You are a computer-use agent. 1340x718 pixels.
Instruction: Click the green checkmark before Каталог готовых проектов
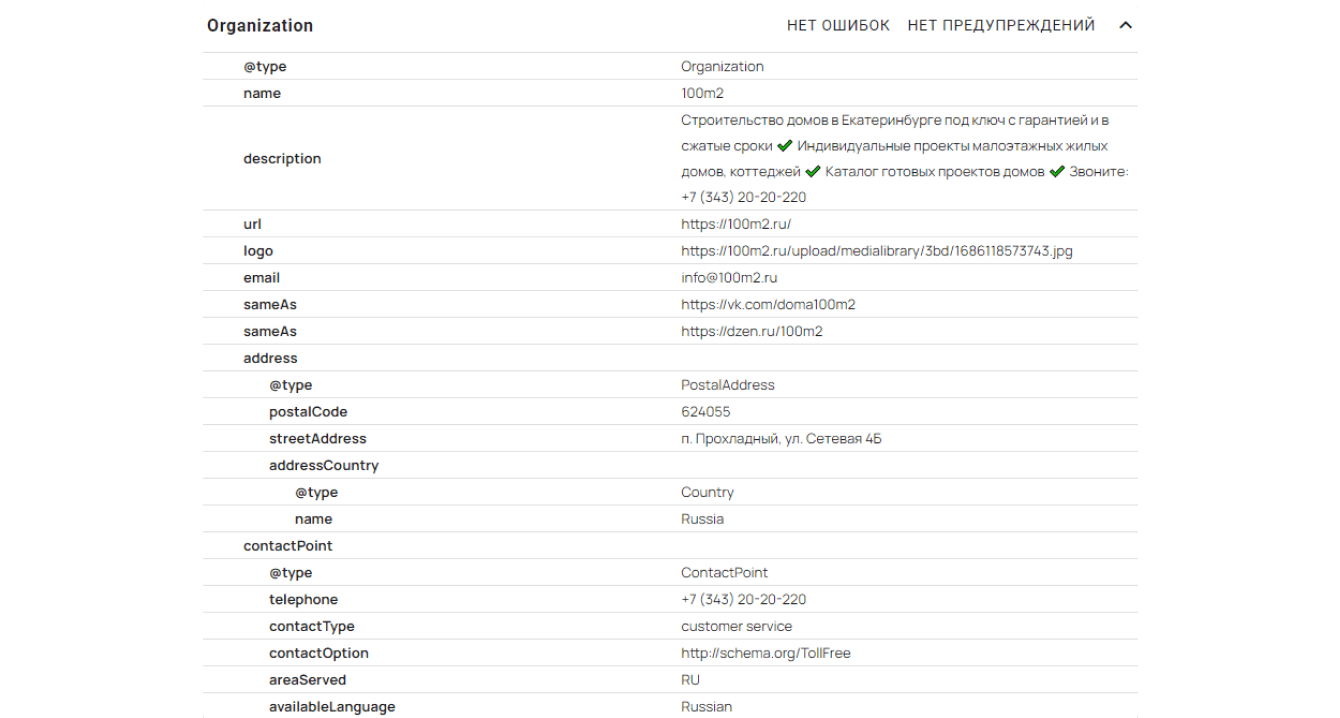(x=813, y=172)
